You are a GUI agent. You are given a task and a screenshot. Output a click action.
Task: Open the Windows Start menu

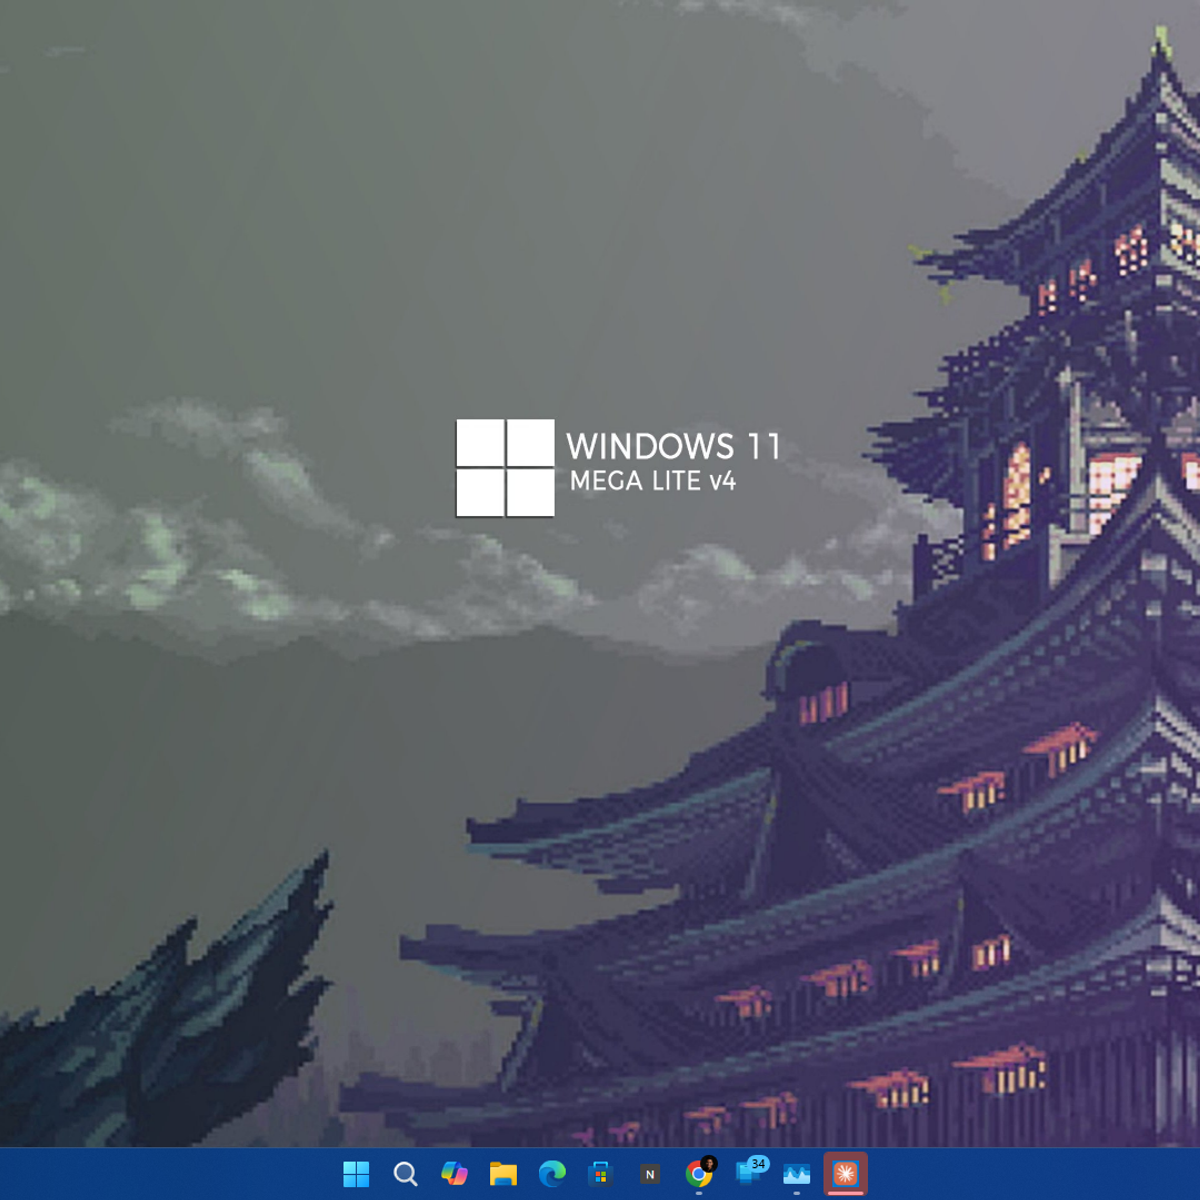(x=356, y=1174)
